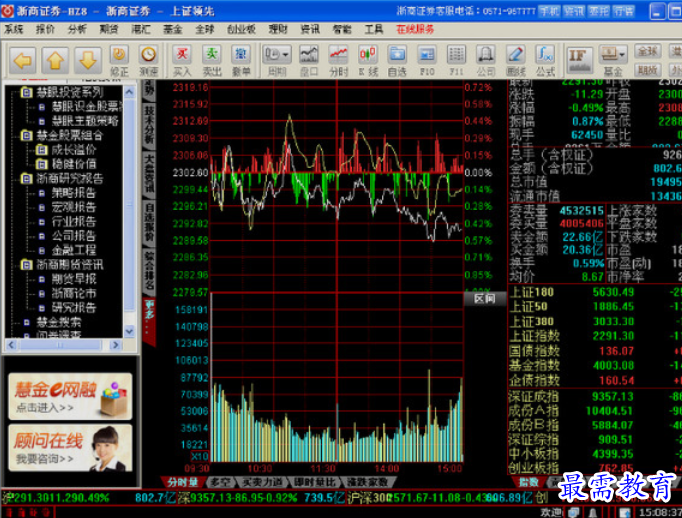The width and height of the screenshot is (682, 518).
Task: Open the 创业板 menu
Action: pyautogui.click(x=241, y=29)
